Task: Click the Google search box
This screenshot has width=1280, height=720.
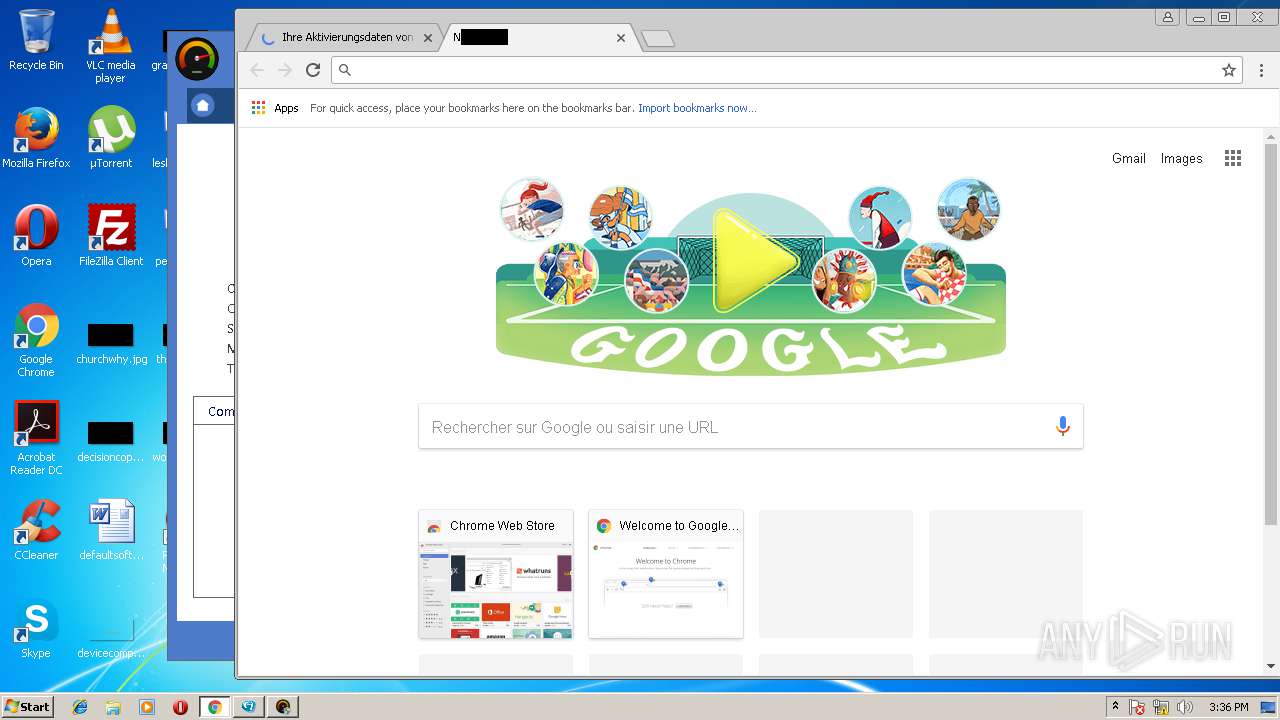Action: point(750,427)
